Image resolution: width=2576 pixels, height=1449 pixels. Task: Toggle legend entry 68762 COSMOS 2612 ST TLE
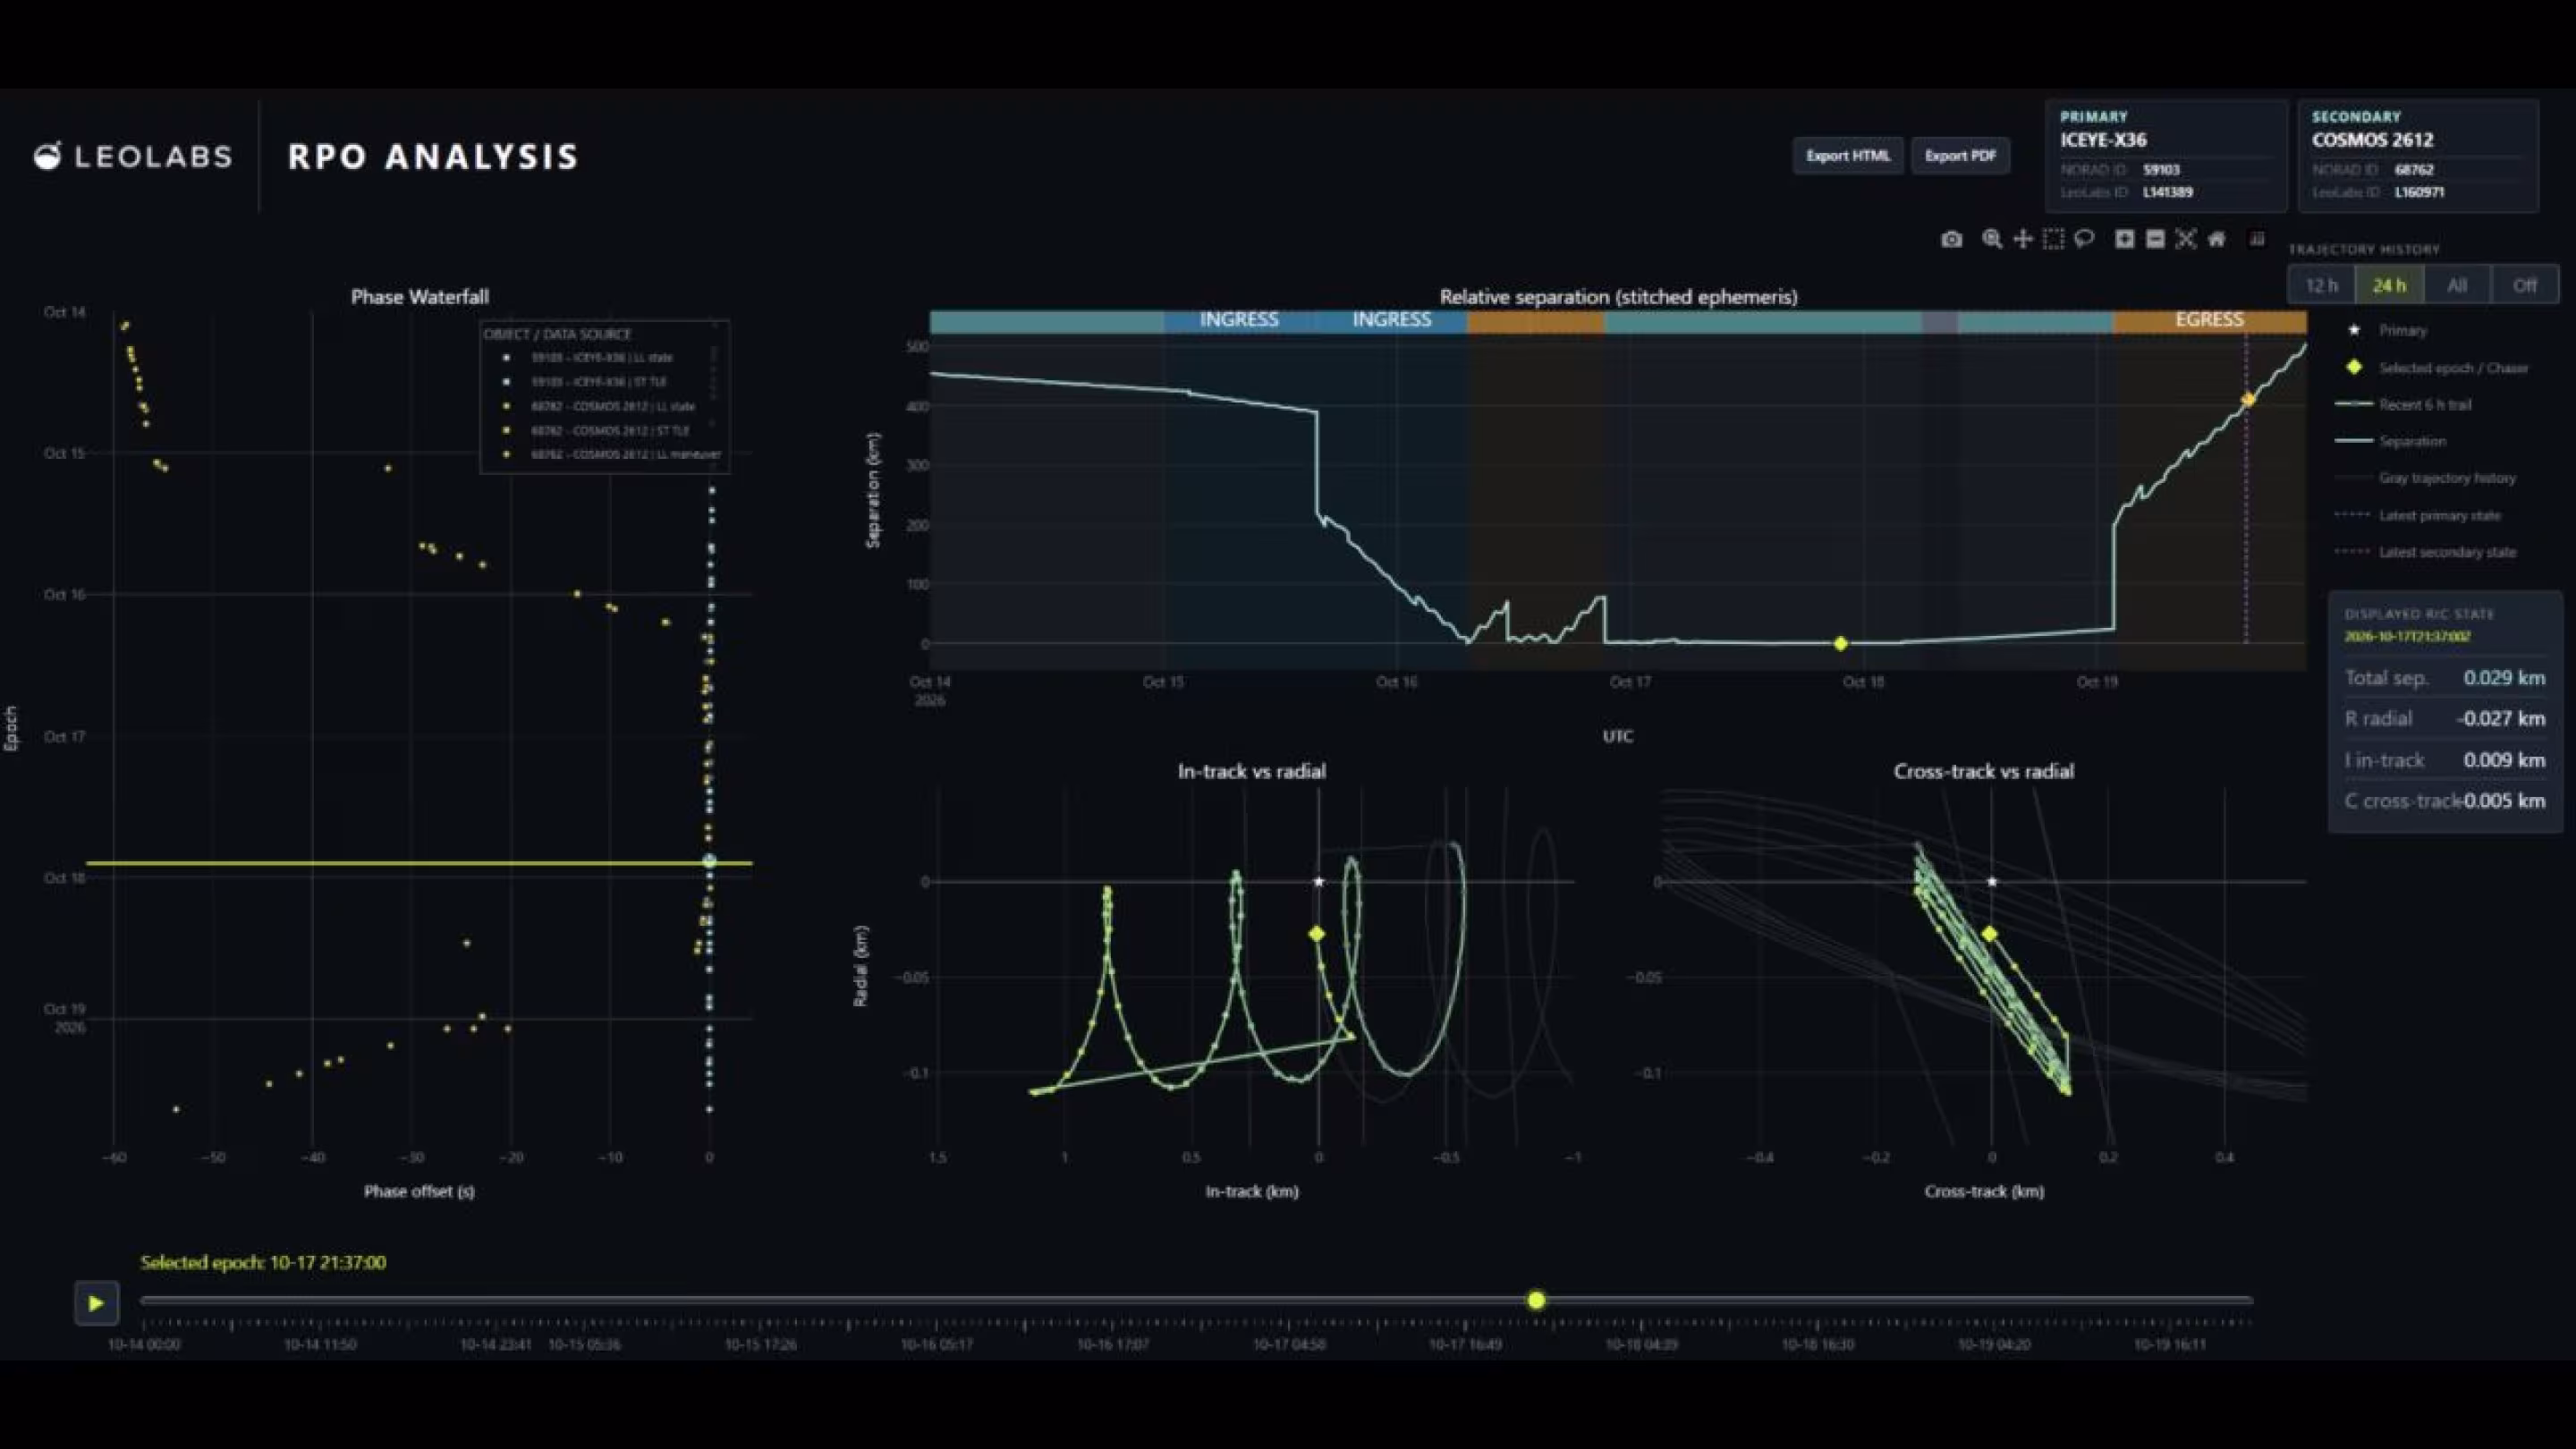pyautogui.click(x=597, y=430)
